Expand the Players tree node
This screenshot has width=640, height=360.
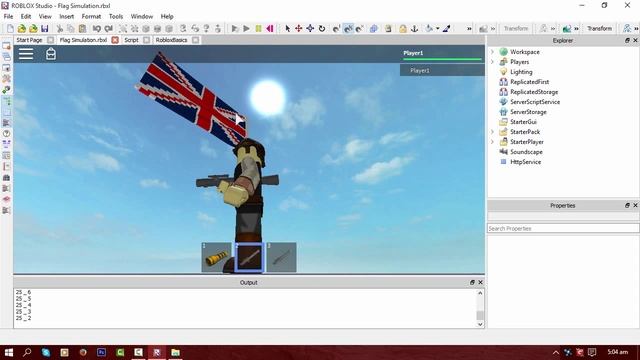point(492,62)
